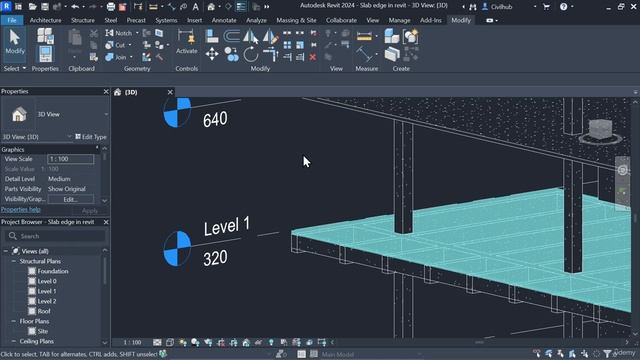This screenshot has width=640, height=360.
Task: Click the Undo arrow in quick access toolbar
Action: point(75,7)
